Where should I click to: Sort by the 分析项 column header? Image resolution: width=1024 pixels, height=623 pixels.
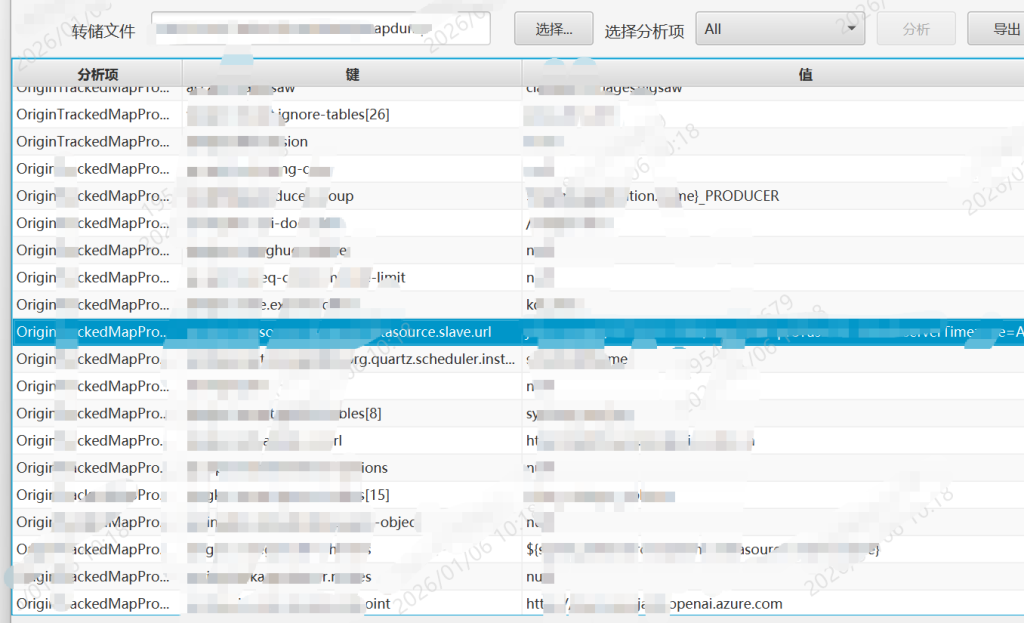[x=97, y=74]
